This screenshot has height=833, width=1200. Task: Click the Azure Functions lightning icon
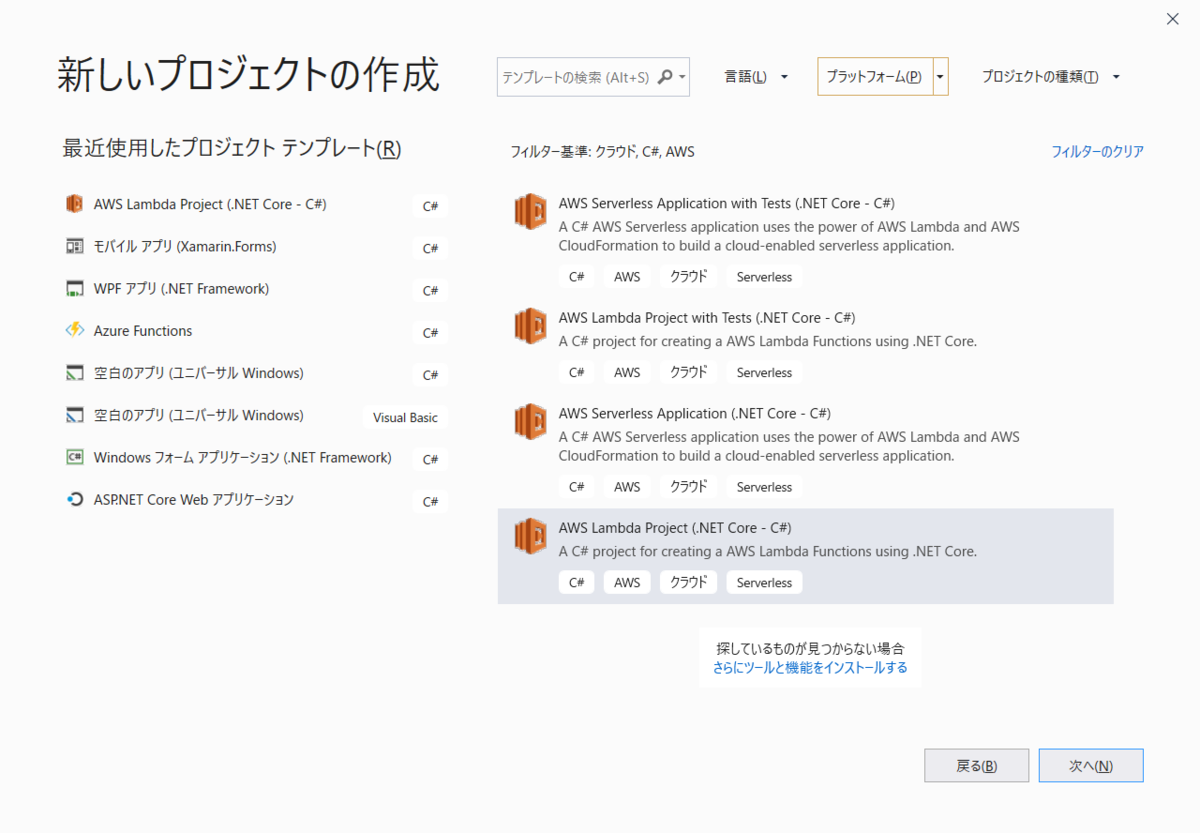pyautogui.click(x=74, y=331)
